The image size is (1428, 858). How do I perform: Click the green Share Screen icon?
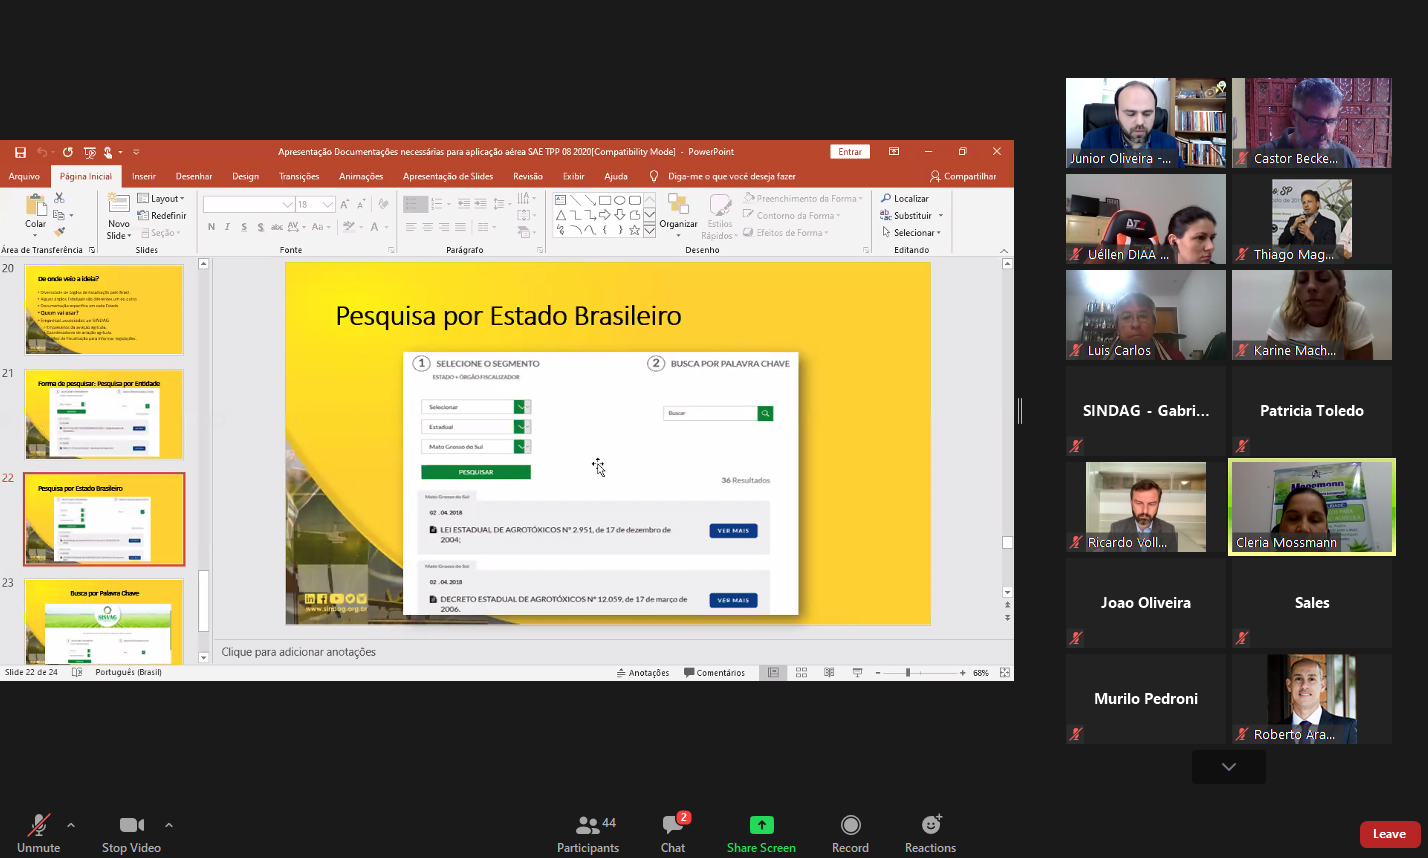(x=761, y=826)
